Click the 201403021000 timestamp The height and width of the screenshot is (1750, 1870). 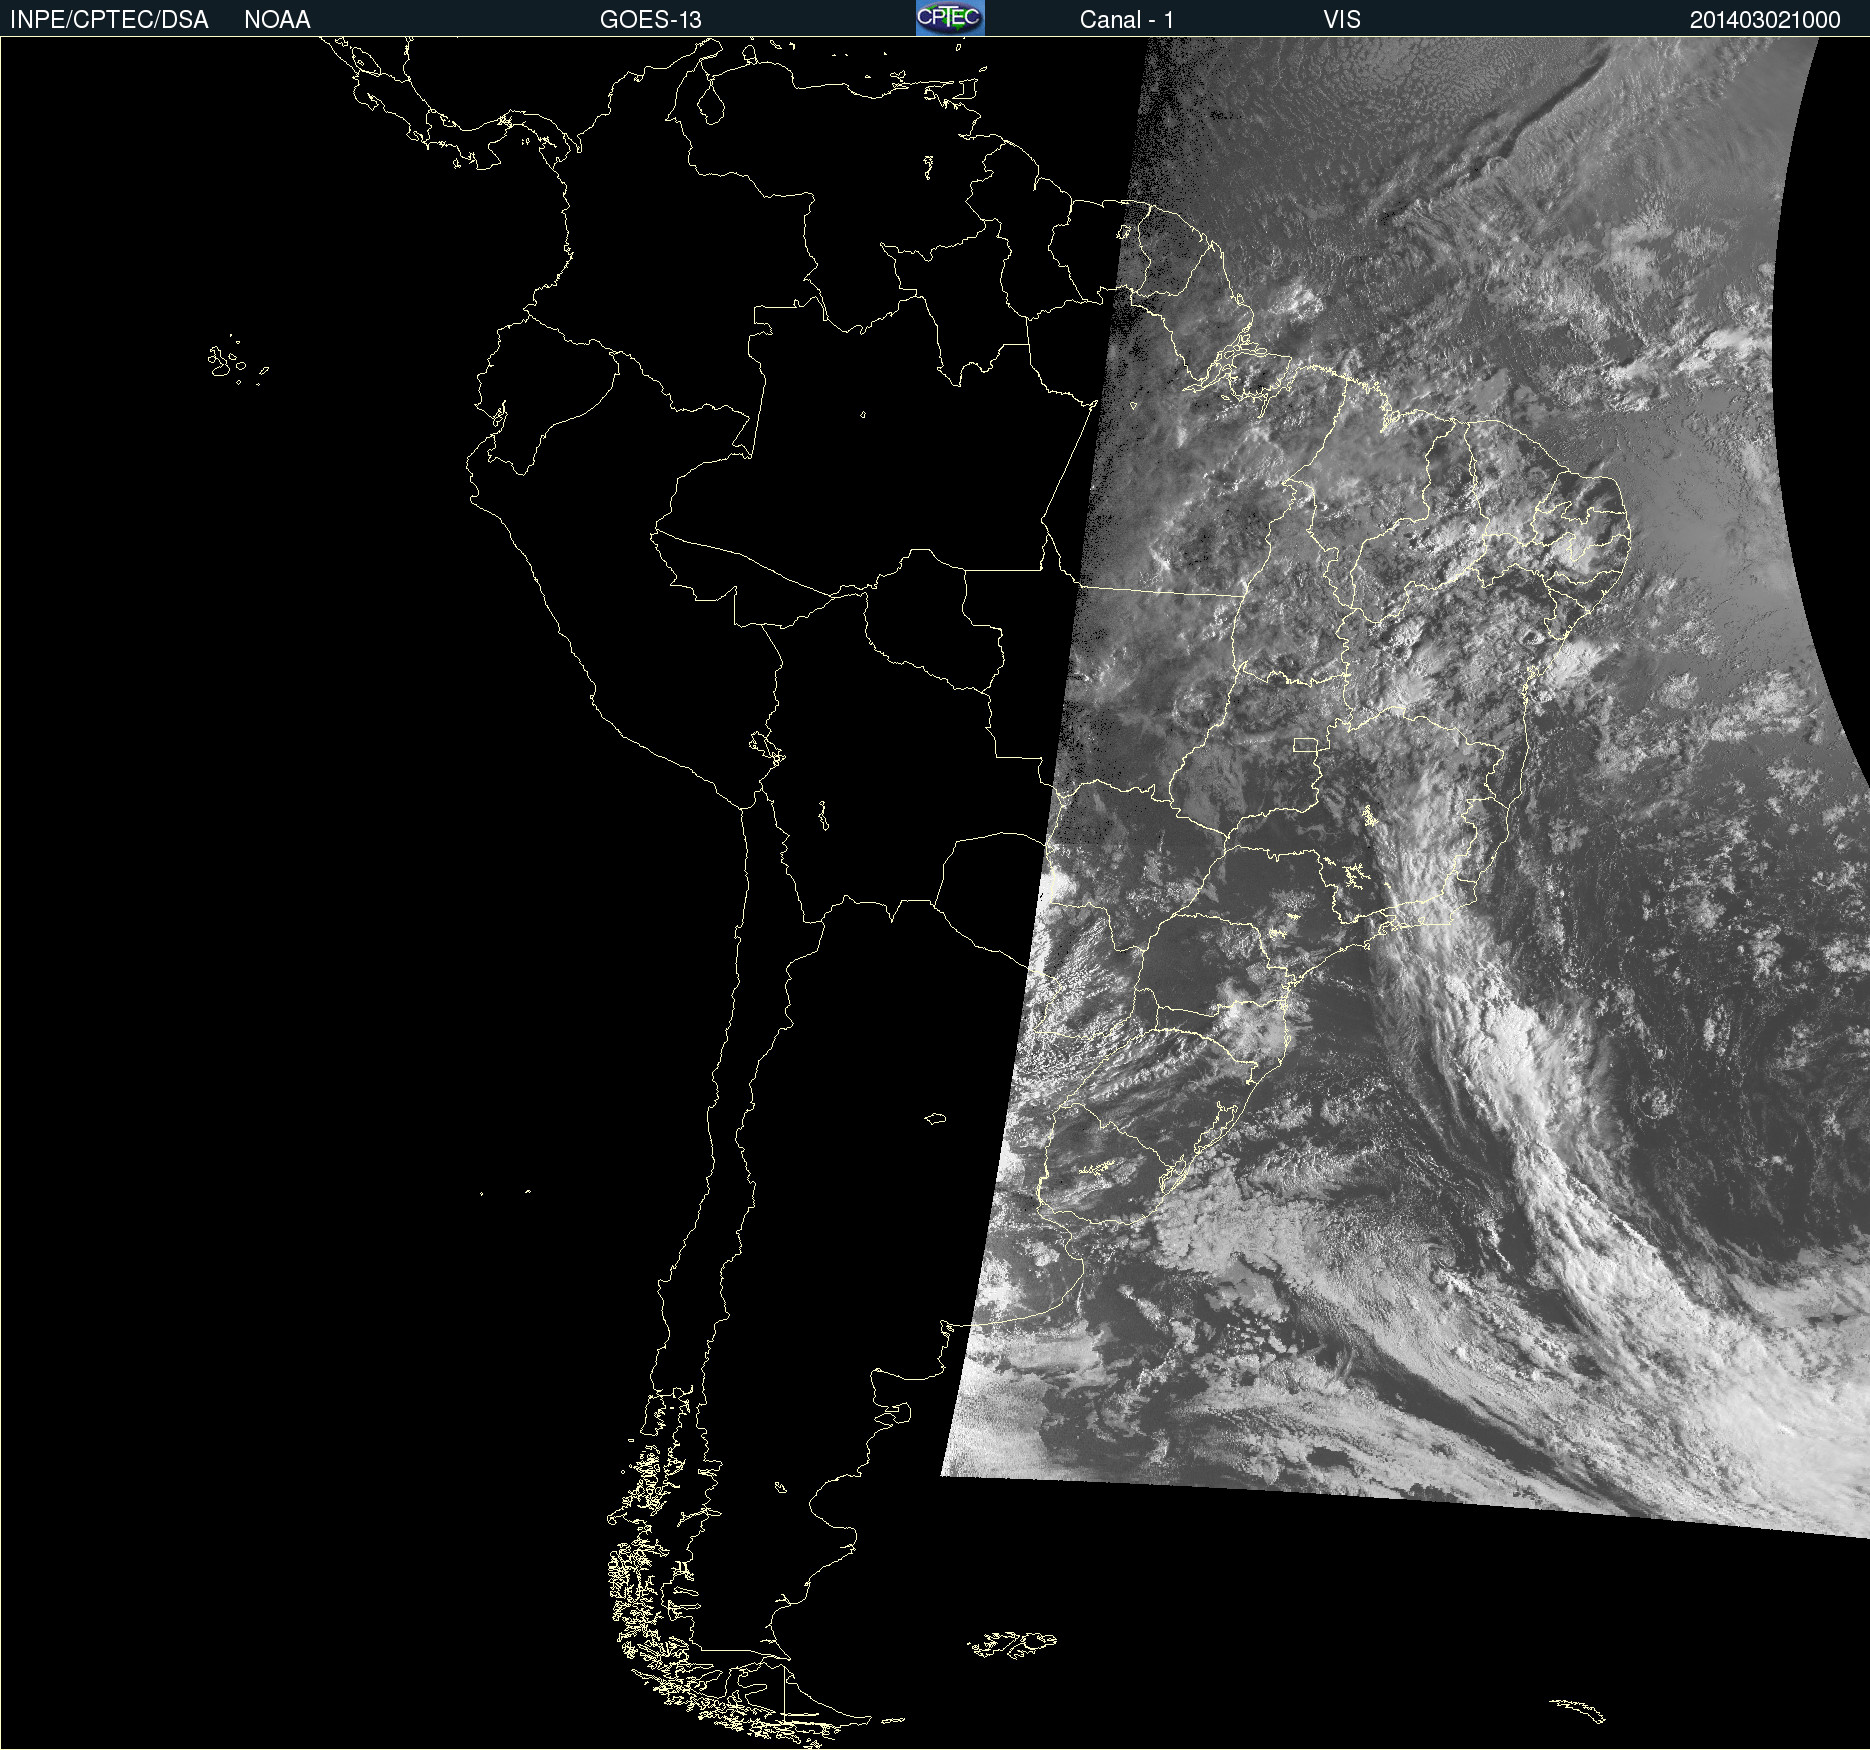point(1765,20)
